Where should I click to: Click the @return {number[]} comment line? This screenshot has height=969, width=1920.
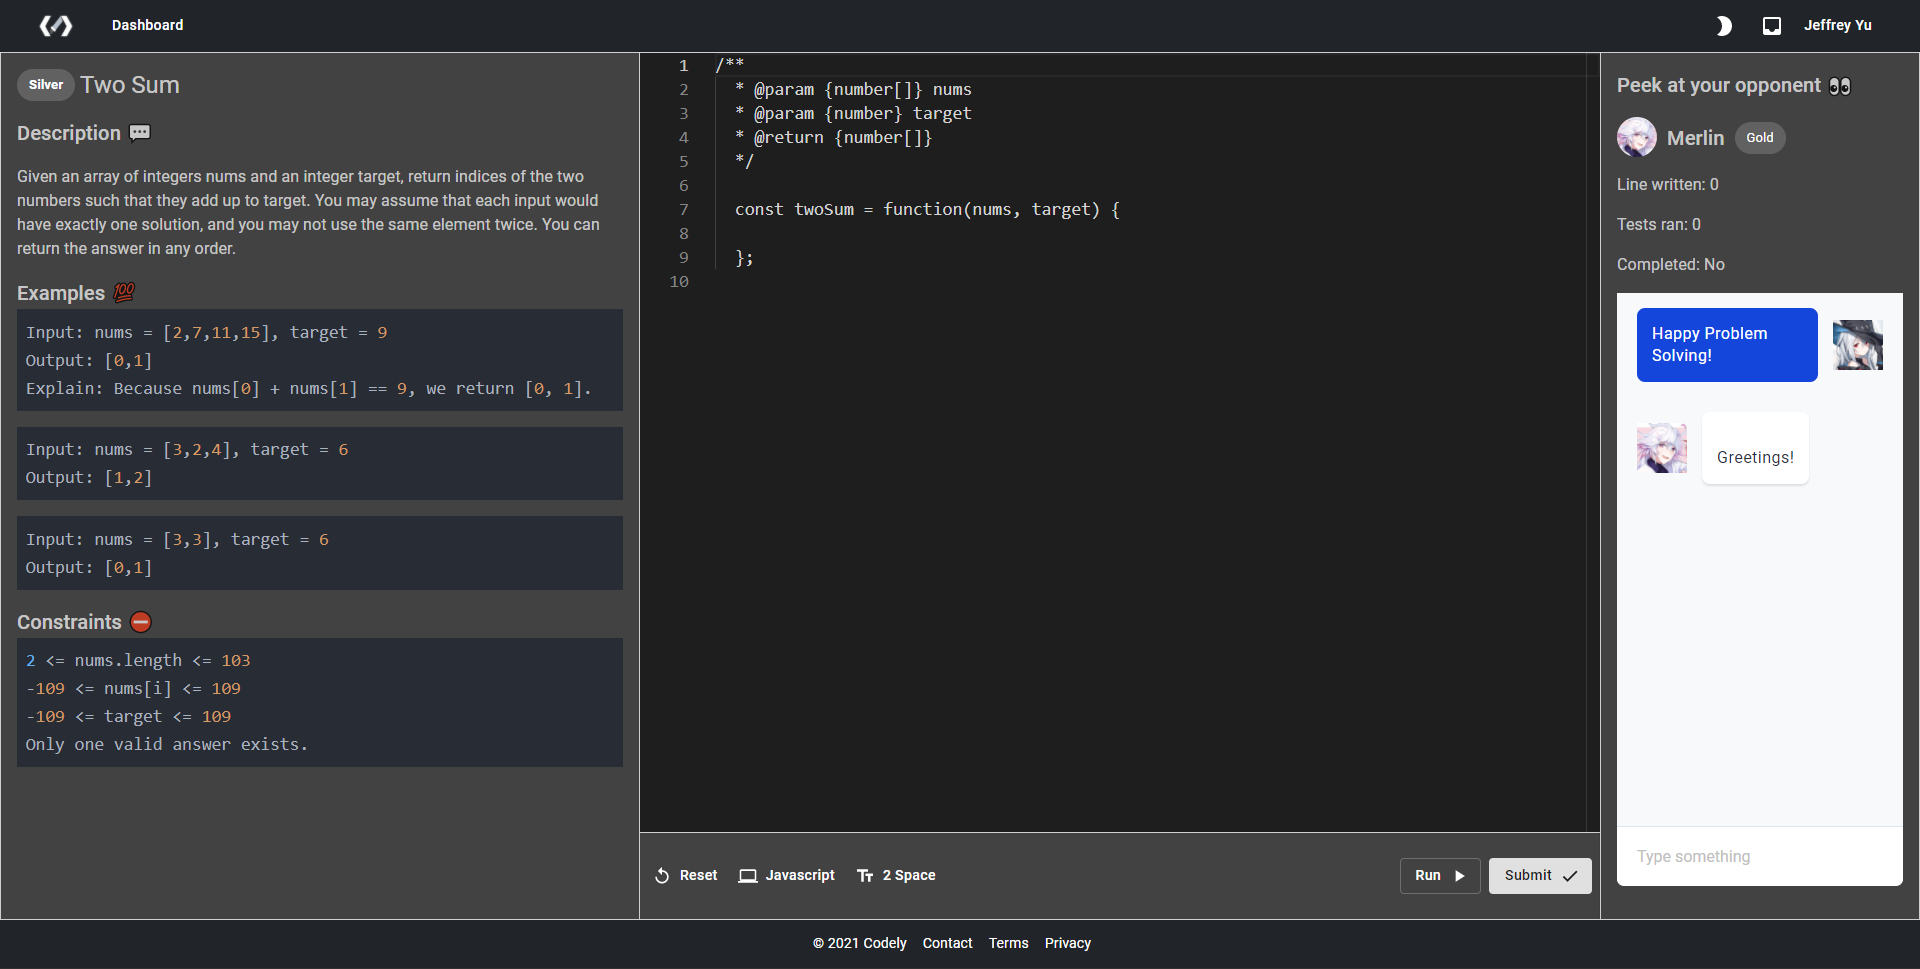pyautogui.click(x=833, y=138)
